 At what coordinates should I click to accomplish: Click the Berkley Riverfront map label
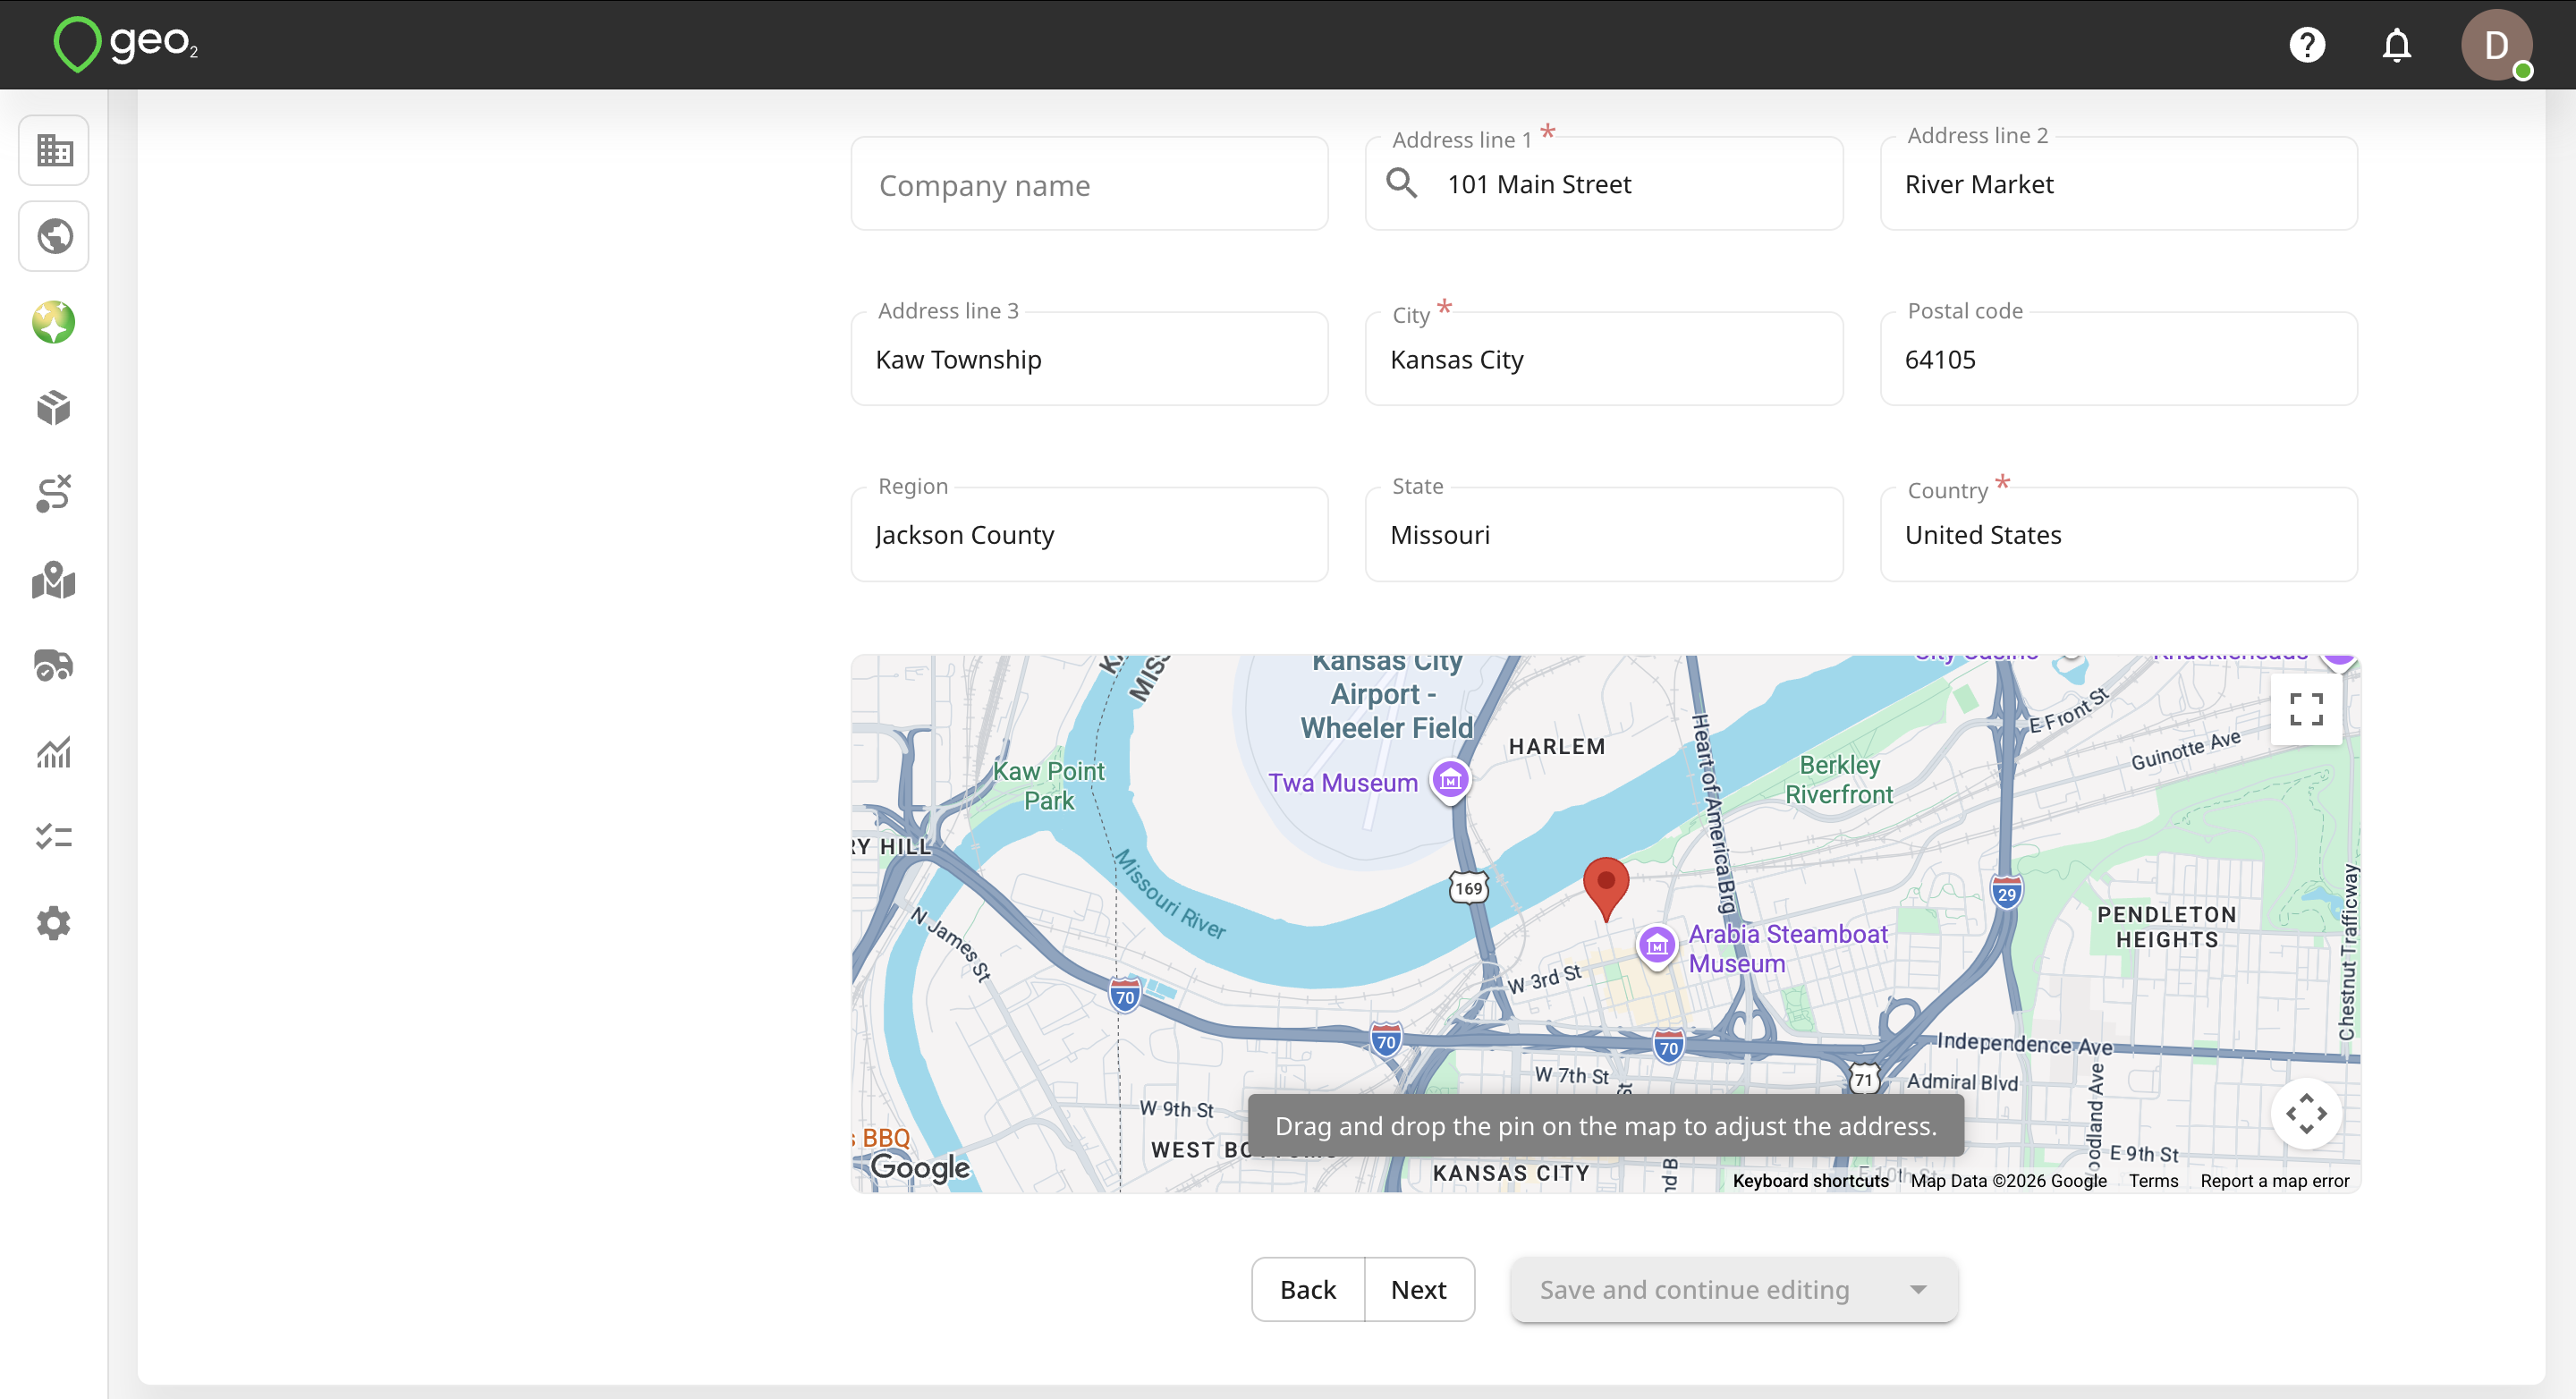(1838, 779)
